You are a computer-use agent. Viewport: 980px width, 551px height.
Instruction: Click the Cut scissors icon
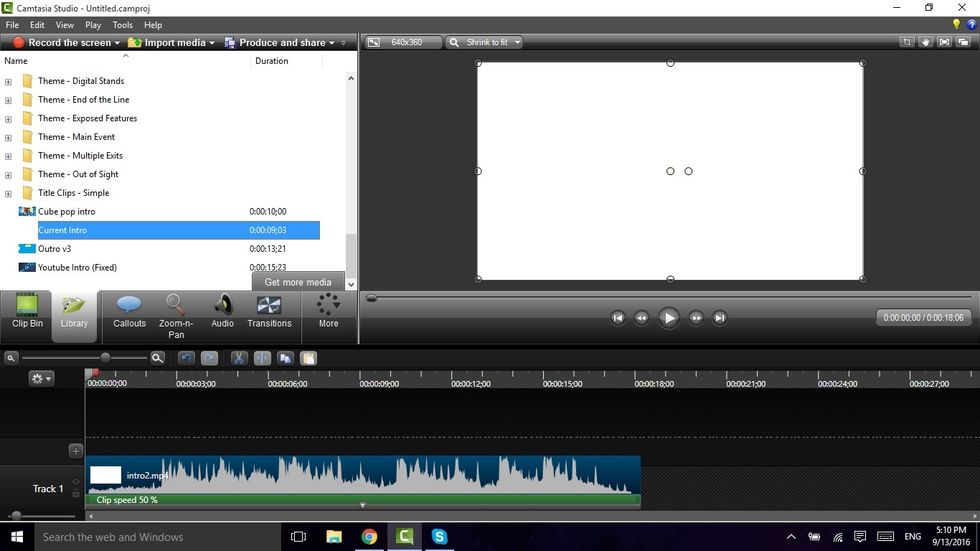pyautogui.click(x=239, y=358)
